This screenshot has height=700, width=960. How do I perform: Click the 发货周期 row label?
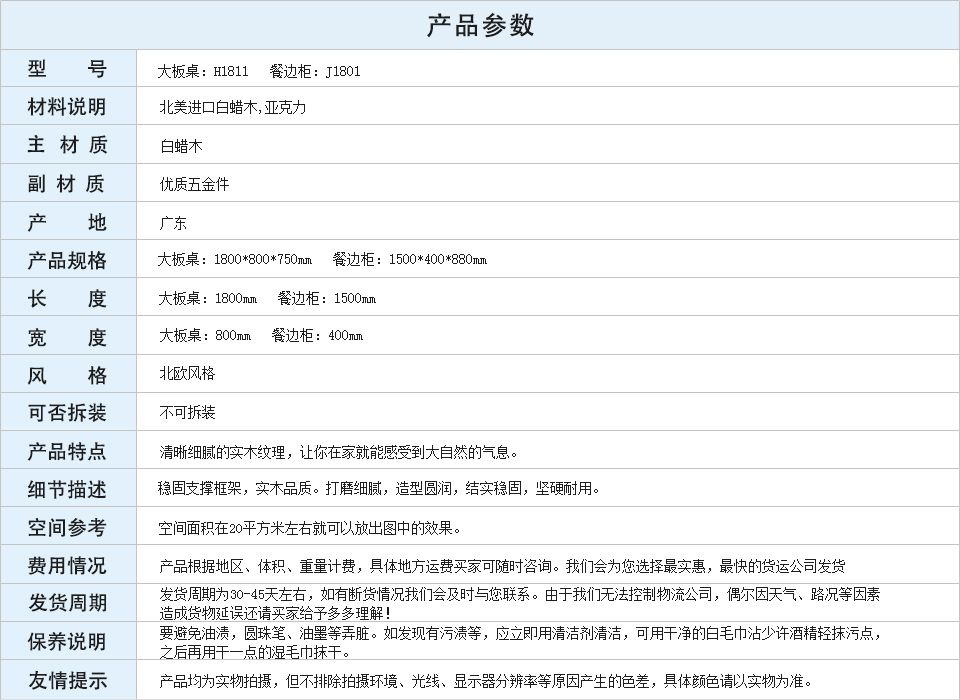coord(67,603)
